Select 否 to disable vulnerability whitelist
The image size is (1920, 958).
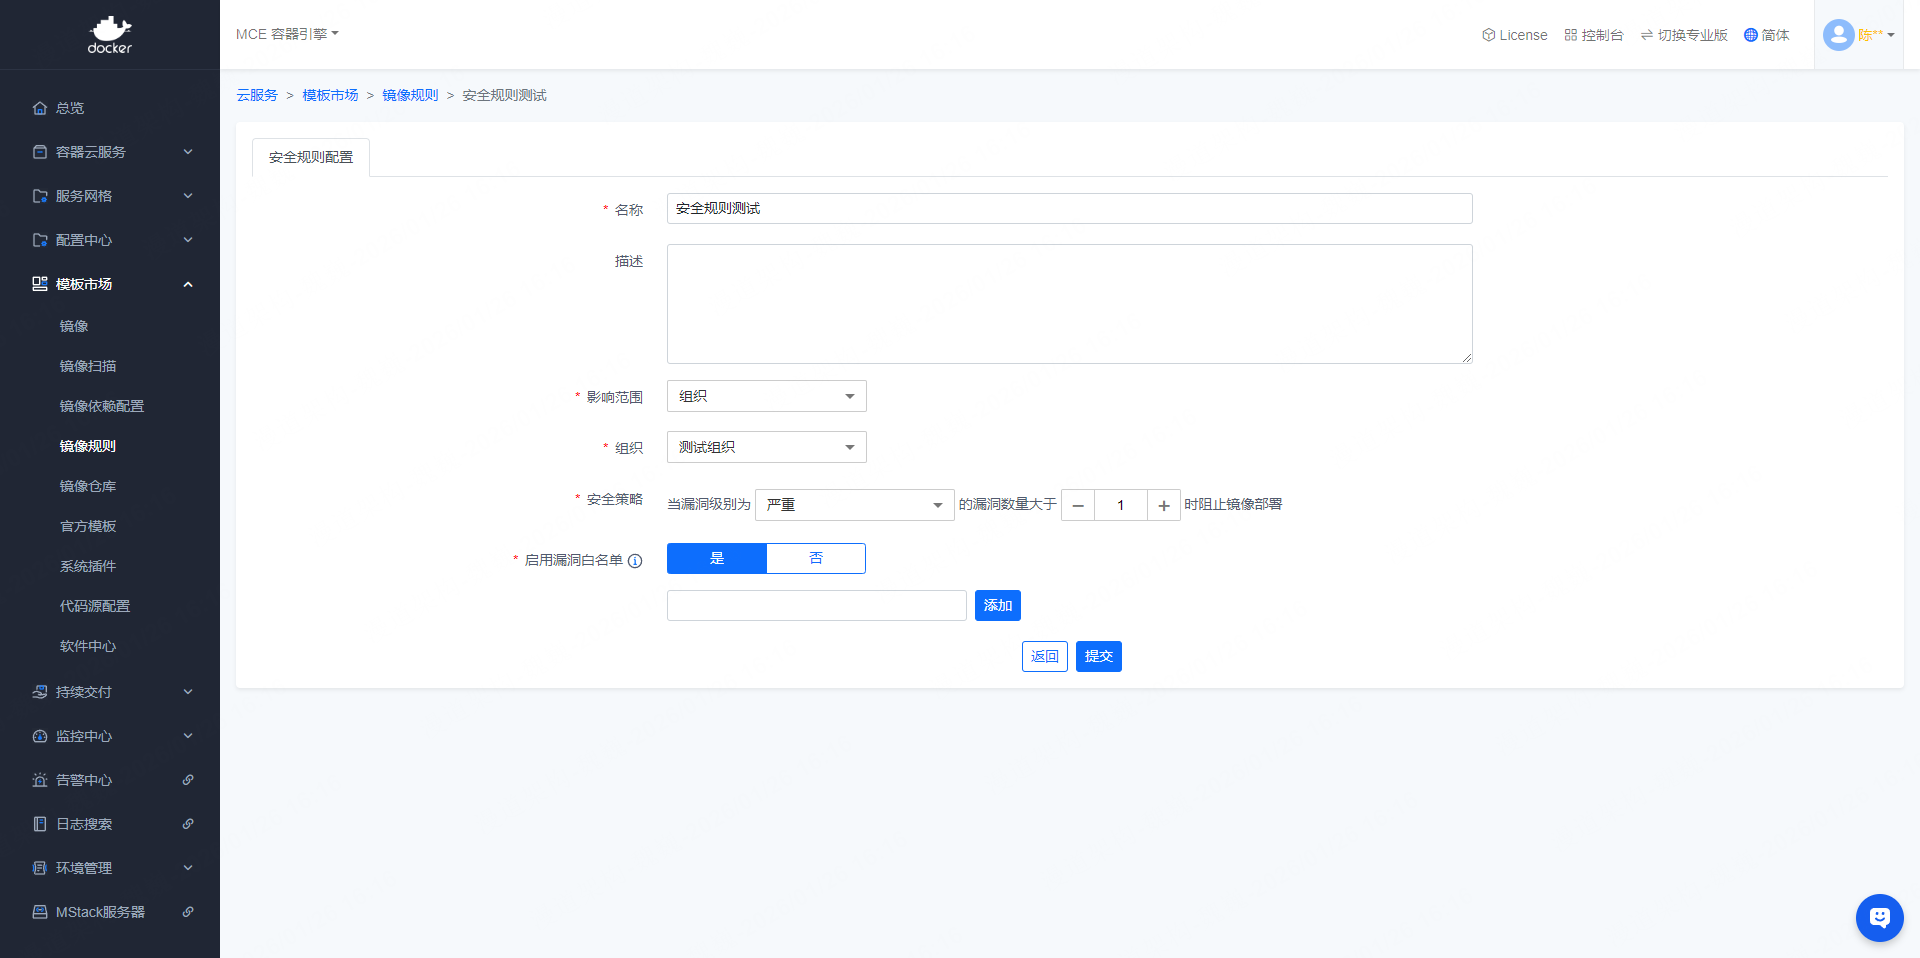tap(816, 558)
